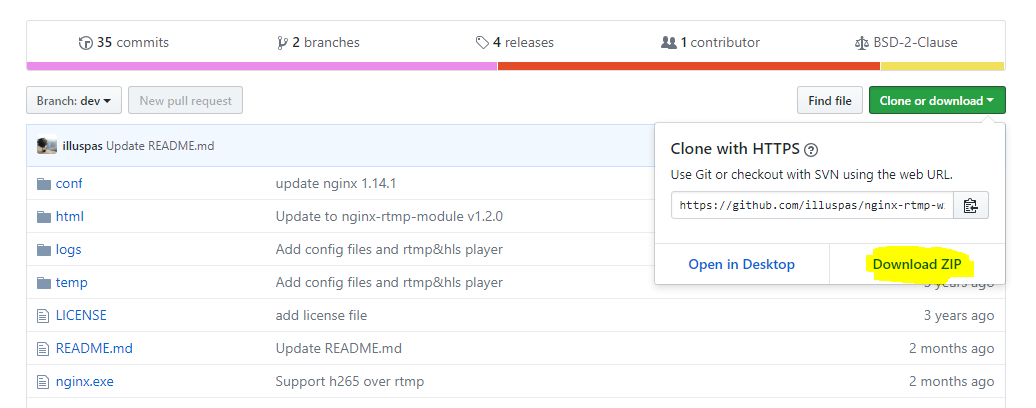Open the nginx.exe file
Viewport: 1036px width, 408px height.
tap(85, 382)
